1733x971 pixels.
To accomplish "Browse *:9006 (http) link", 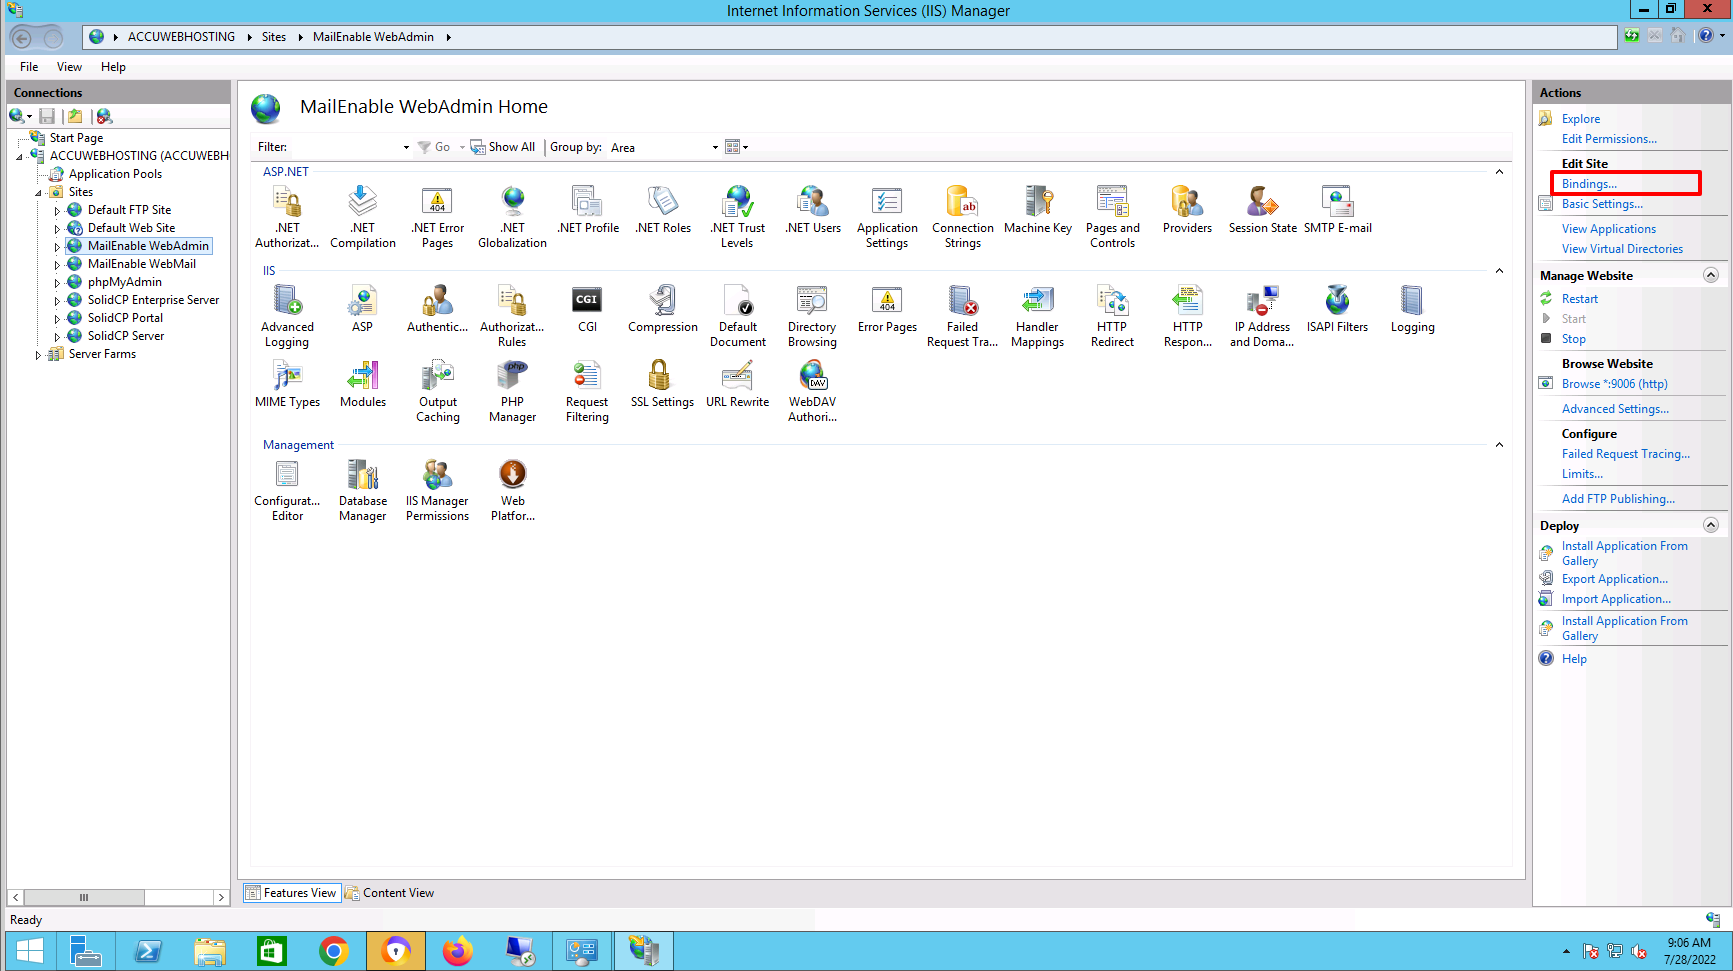I will click(x=1615, y=384).
